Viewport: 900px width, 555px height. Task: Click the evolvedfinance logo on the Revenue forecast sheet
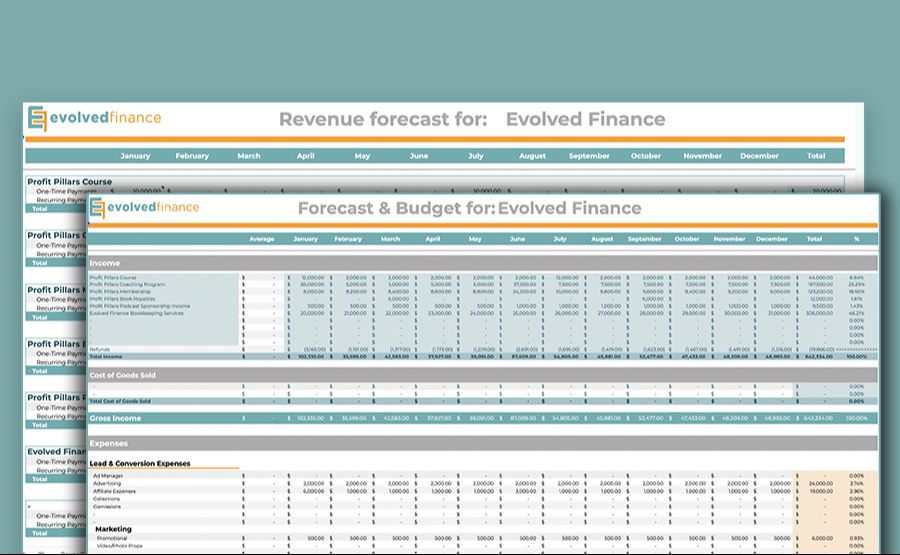point(95,118)
